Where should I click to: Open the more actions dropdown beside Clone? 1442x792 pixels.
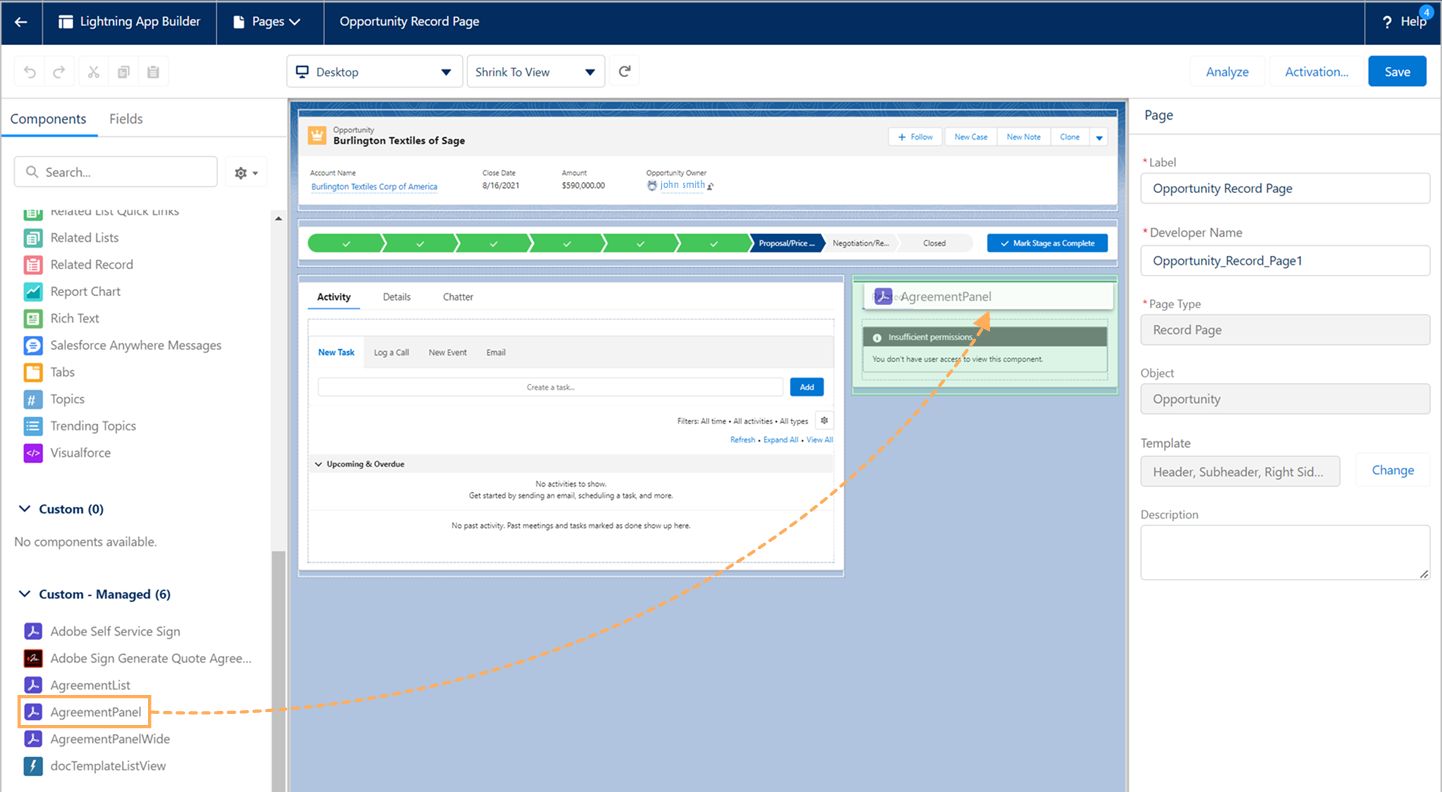pyautogui.click(x=1099, y=137)
